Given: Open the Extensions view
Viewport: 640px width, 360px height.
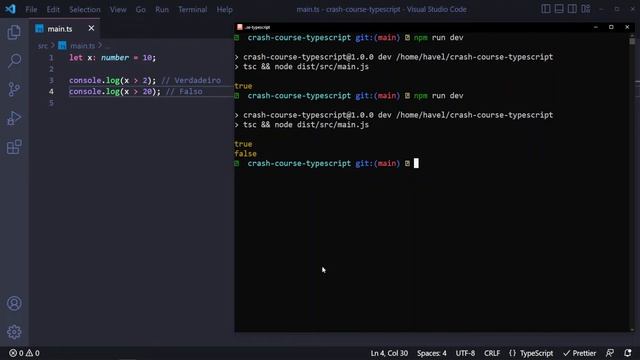Looking at the screenshot, I should click(14, 147).
